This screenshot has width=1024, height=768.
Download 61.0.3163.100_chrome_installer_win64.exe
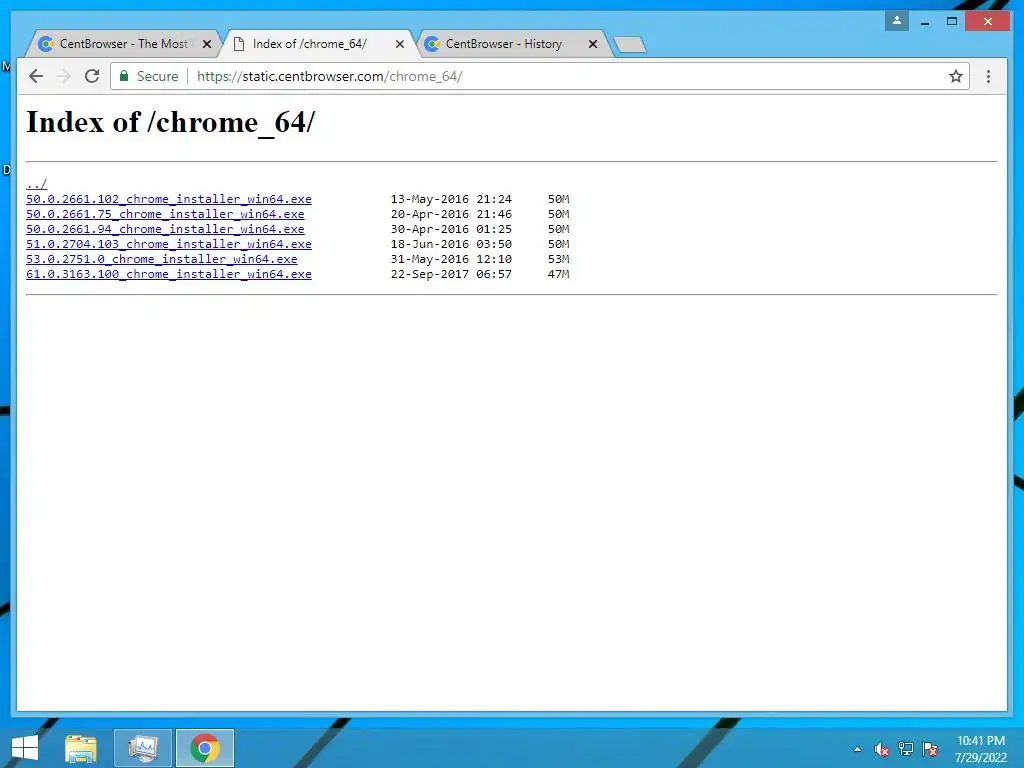[168, 274]
